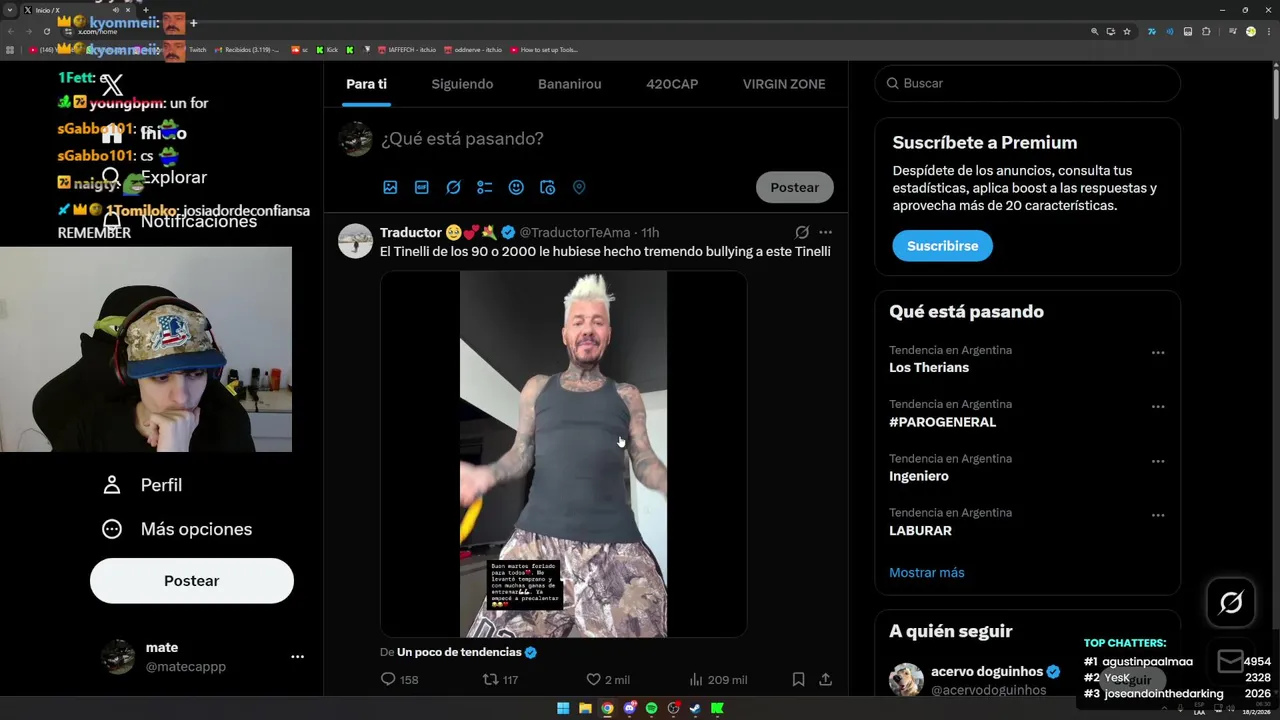
Task: Click Grok icon on Traductor tweet
Action: tap(802, 232)
